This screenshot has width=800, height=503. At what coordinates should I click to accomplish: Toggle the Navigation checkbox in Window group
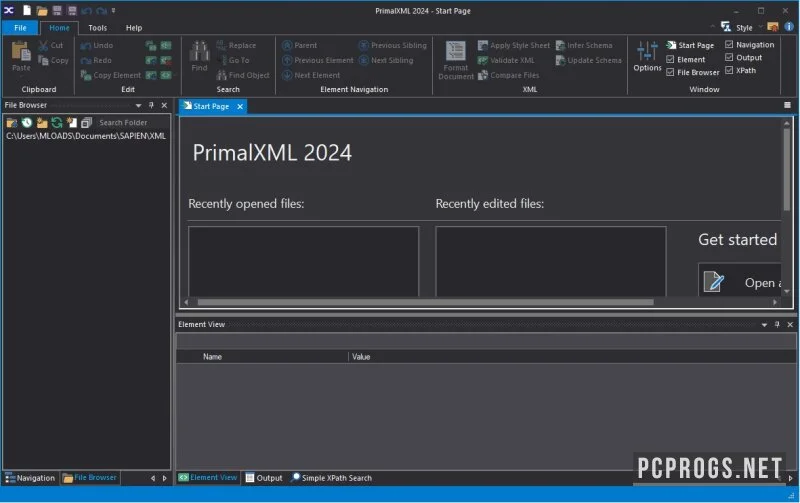(x=729, y=44)
